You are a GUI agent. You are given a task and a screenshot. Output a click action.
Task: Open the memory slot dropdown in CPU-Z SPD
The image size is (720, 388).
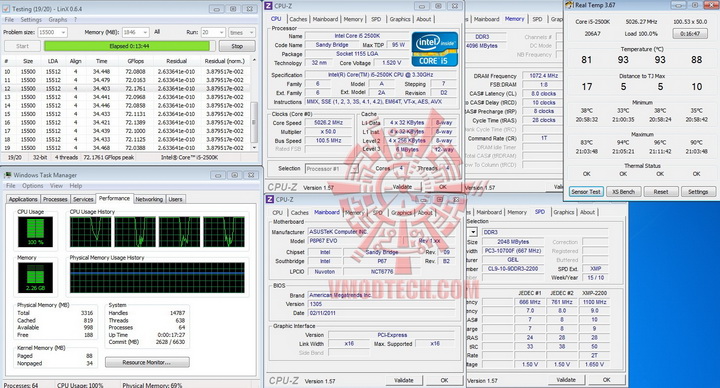click(x=472, y=232)
